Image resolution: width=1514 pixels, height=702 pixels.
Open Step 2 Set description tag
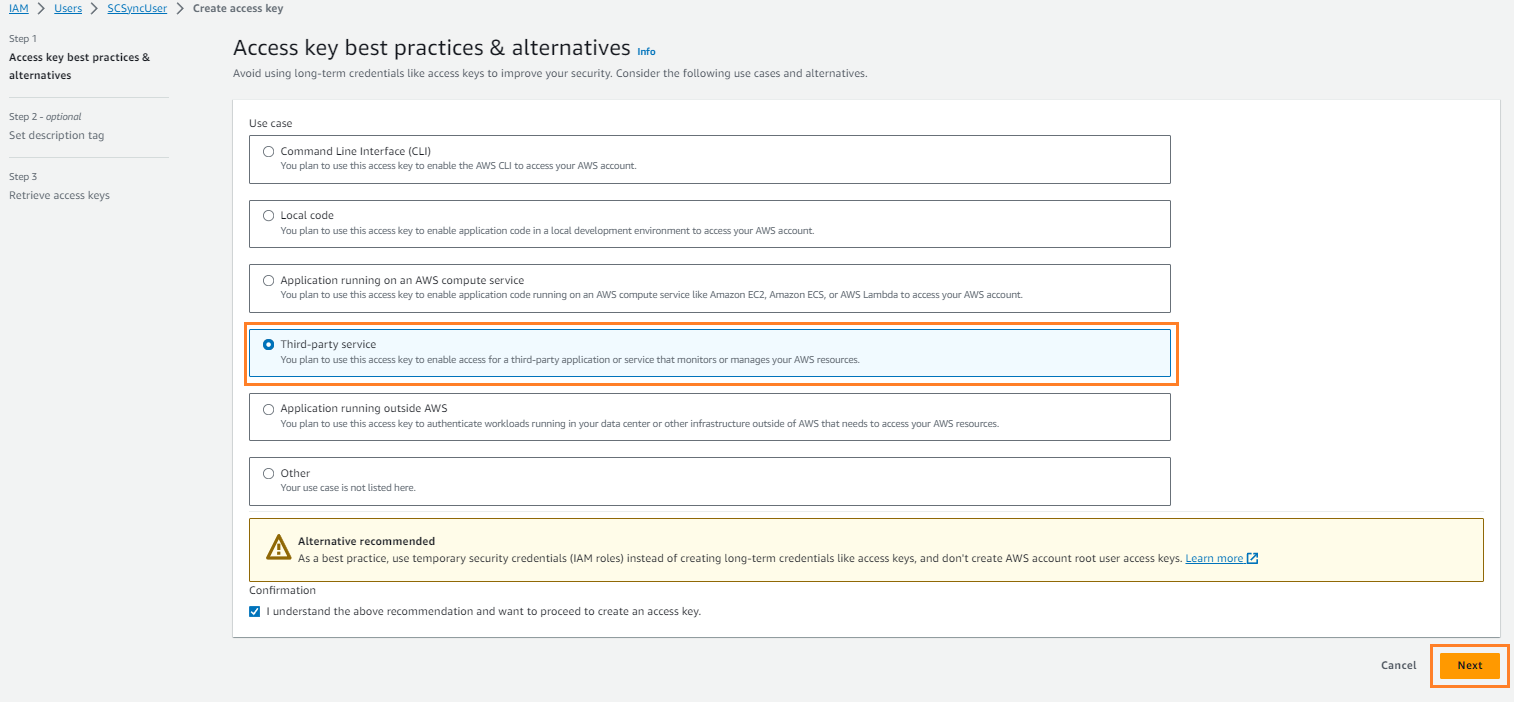click(x=57, y=135)
